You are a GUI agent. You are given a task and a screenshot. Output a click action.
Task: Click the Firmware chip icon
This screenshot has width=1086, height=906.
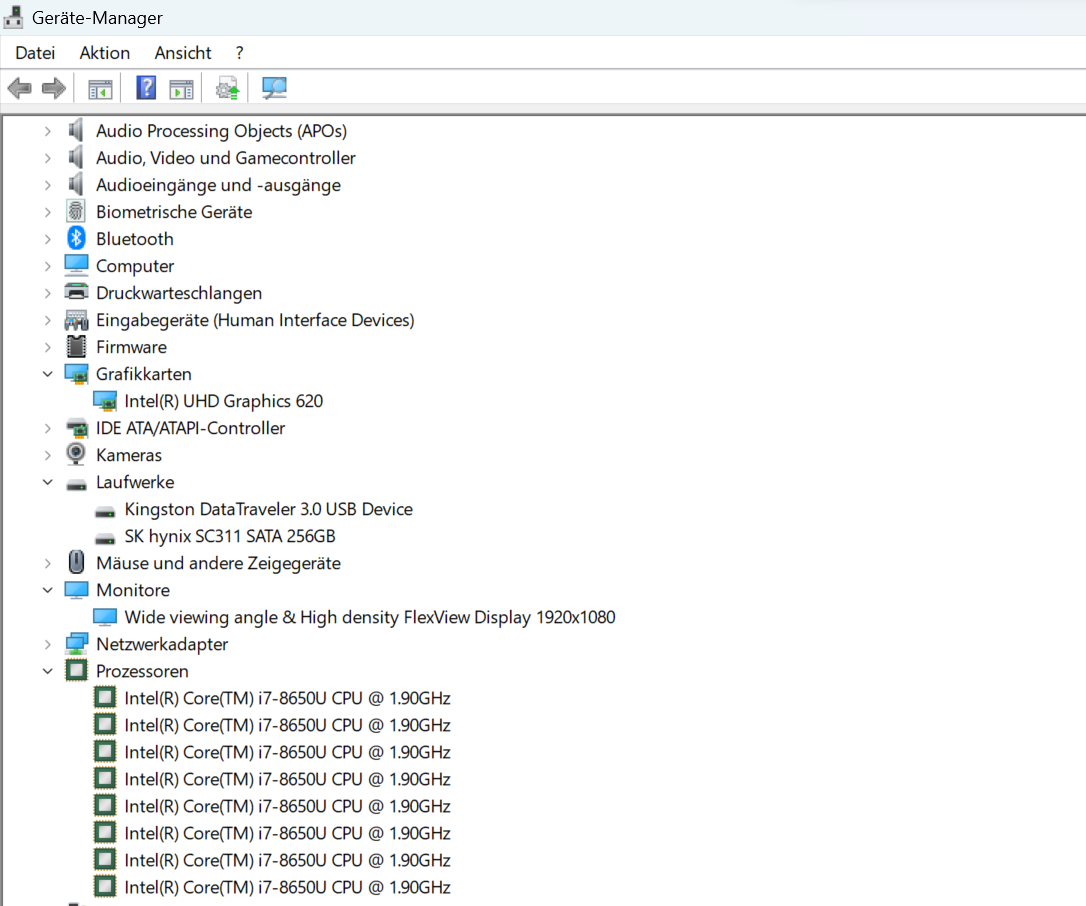click(76, 346)
